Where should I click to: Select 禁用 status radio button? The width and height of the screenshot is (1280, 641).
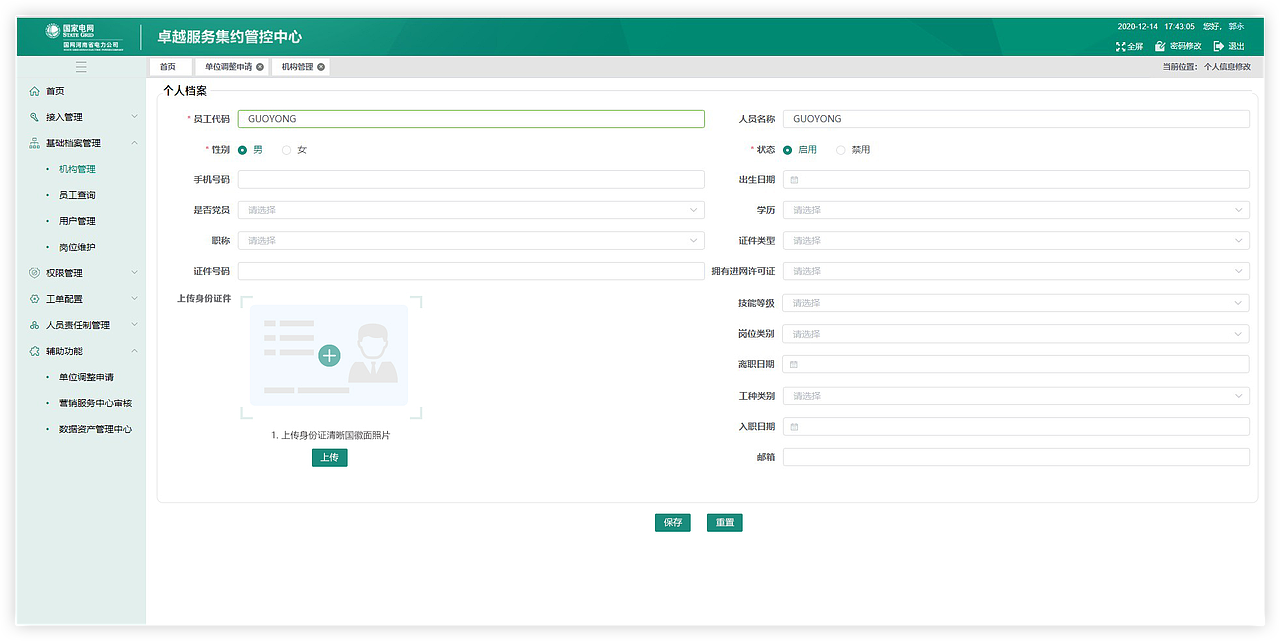tap(841, 150)
